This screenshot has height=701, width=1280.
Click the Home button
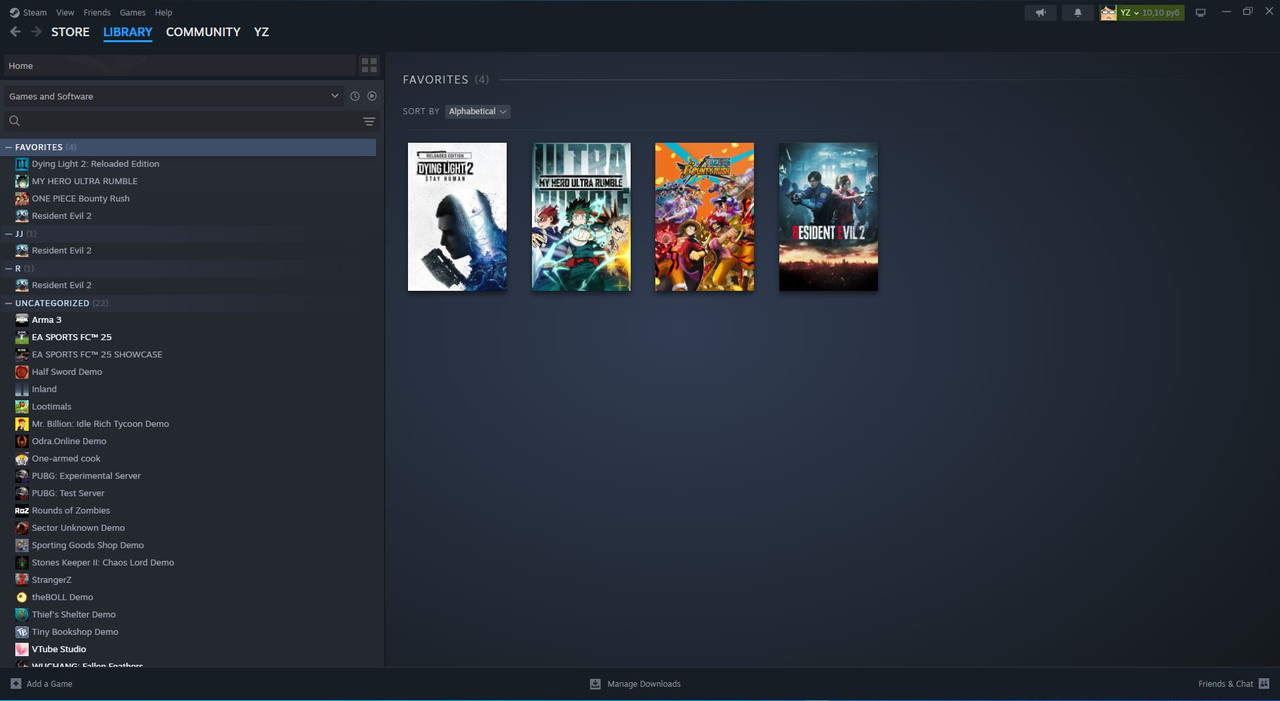pos(179,66)
